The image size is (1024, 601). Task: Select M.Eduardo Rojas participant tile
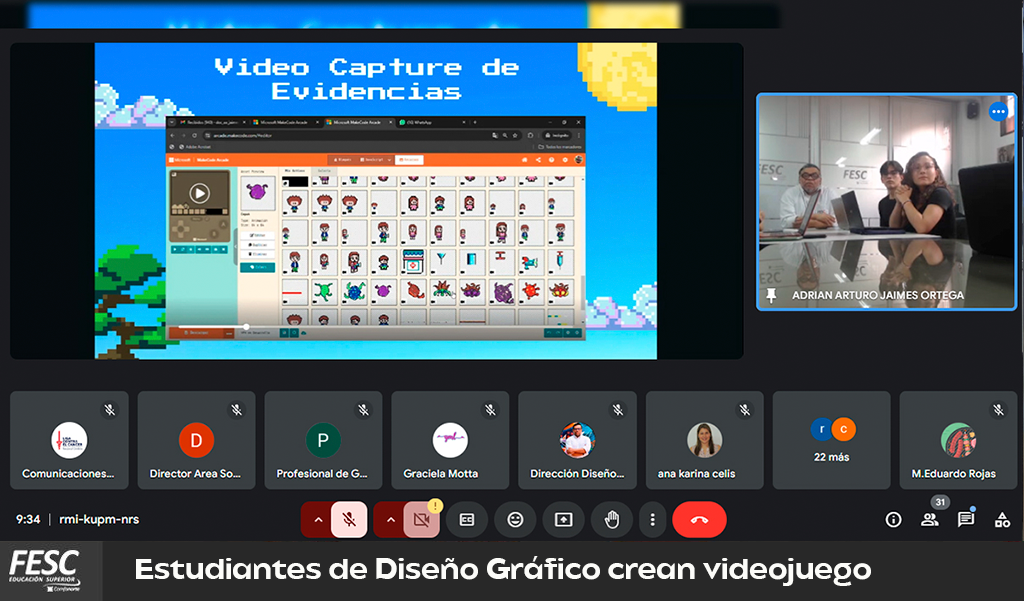point(958,440)
